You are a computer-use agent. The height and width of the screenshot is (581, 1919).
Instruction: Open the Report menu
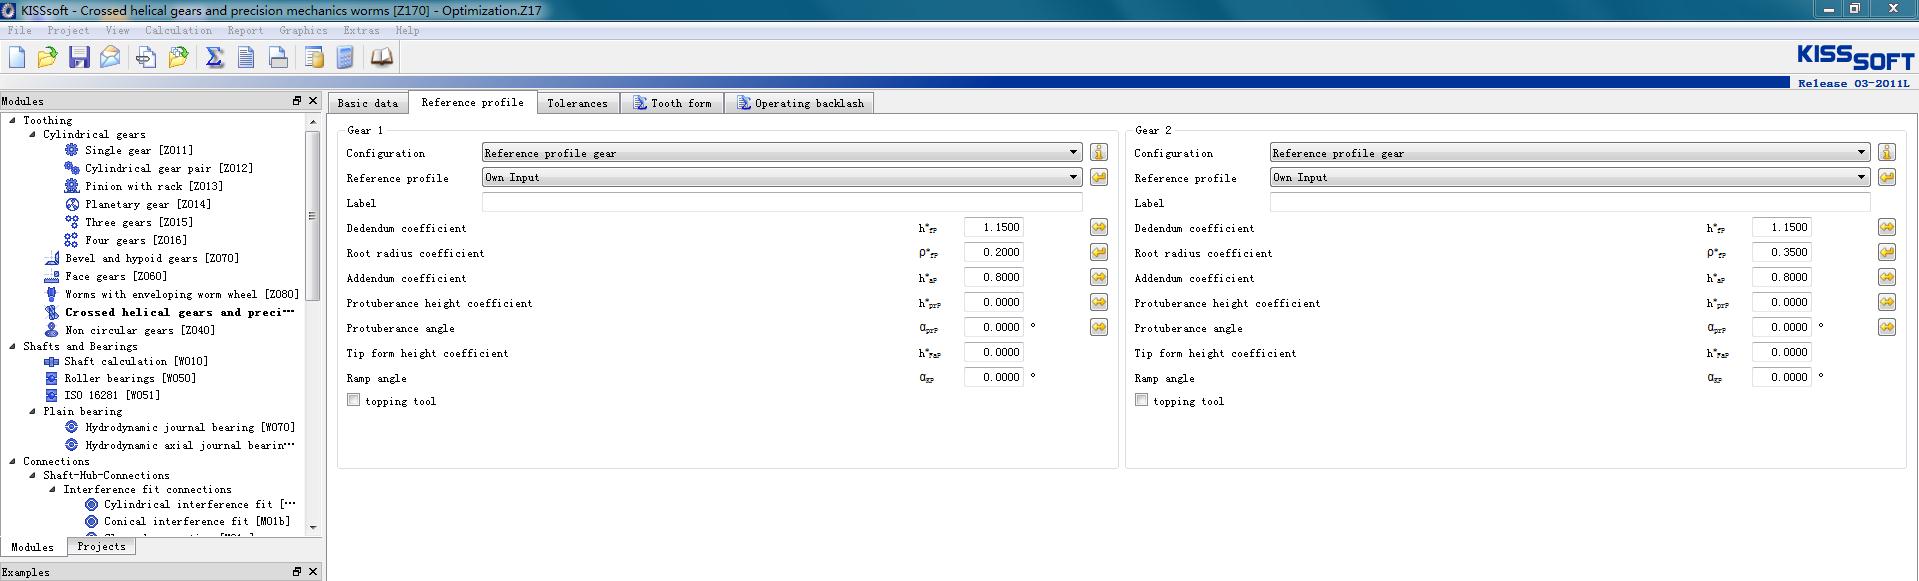point(245,30)
